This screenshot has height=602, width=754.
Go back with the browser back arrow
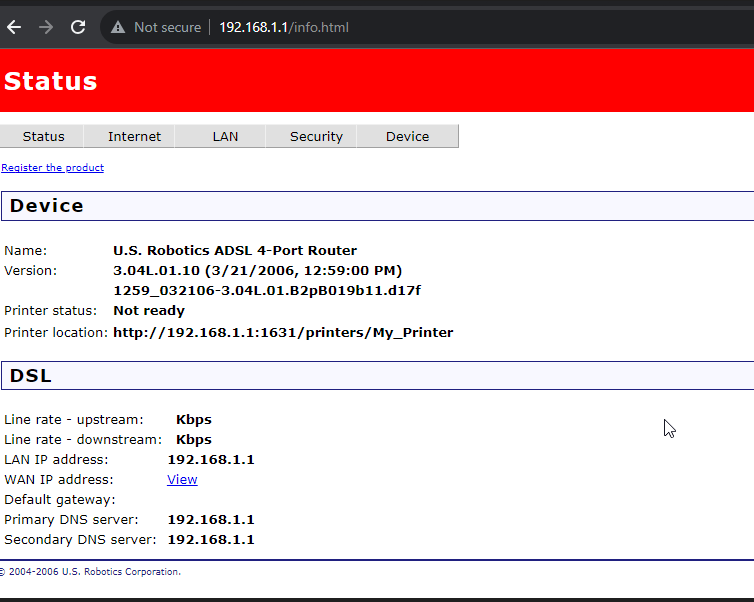14,27
